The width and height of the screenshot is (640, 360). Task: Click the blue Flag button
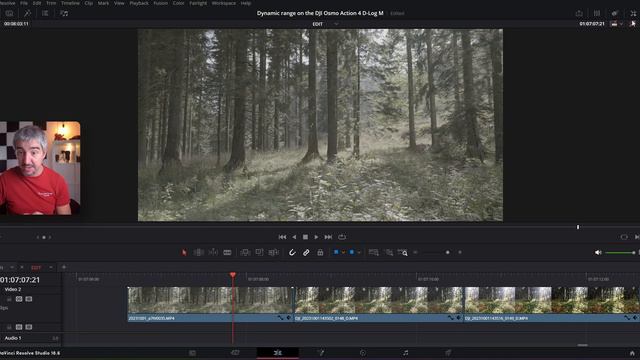336,252
